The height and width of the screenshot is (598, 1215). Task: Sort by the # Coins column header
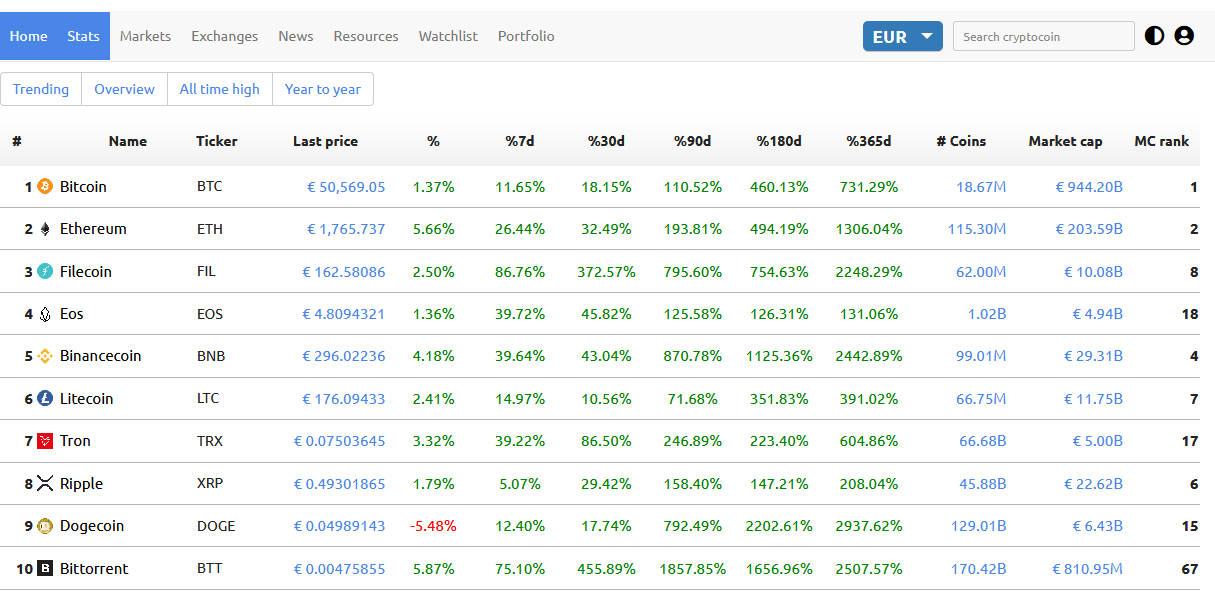coord(961,141)
